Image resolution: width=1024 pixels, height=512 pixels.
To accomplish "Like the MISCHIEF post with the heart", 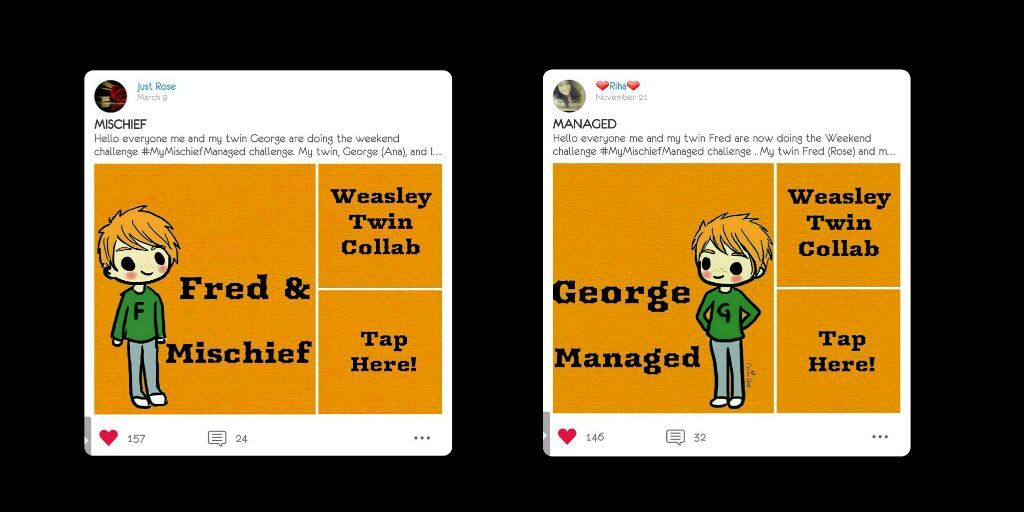I will (108, 438).
